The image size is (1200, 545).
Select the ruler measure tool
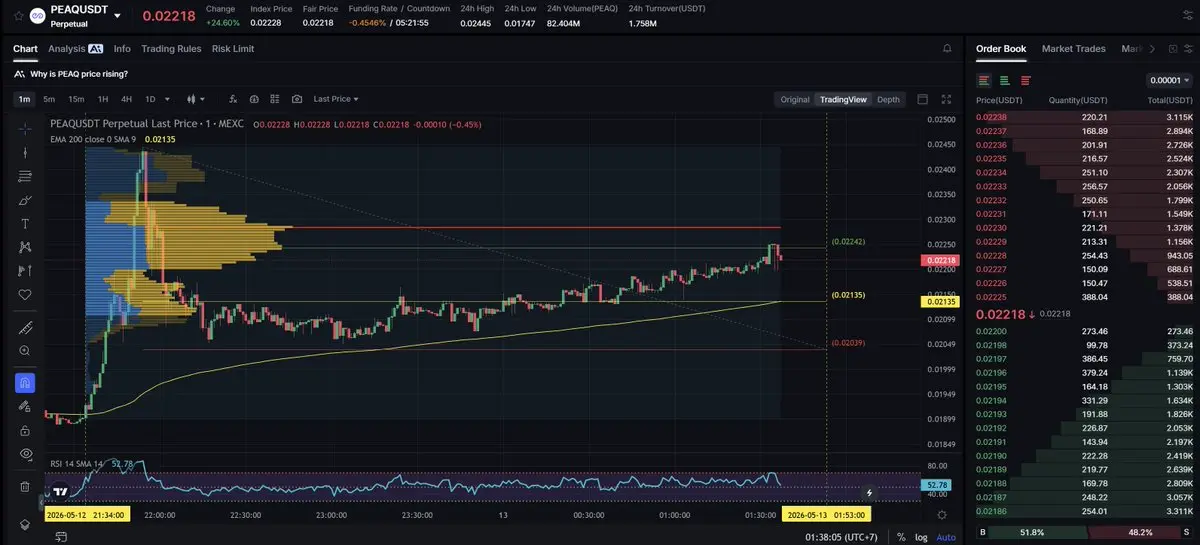25,328
